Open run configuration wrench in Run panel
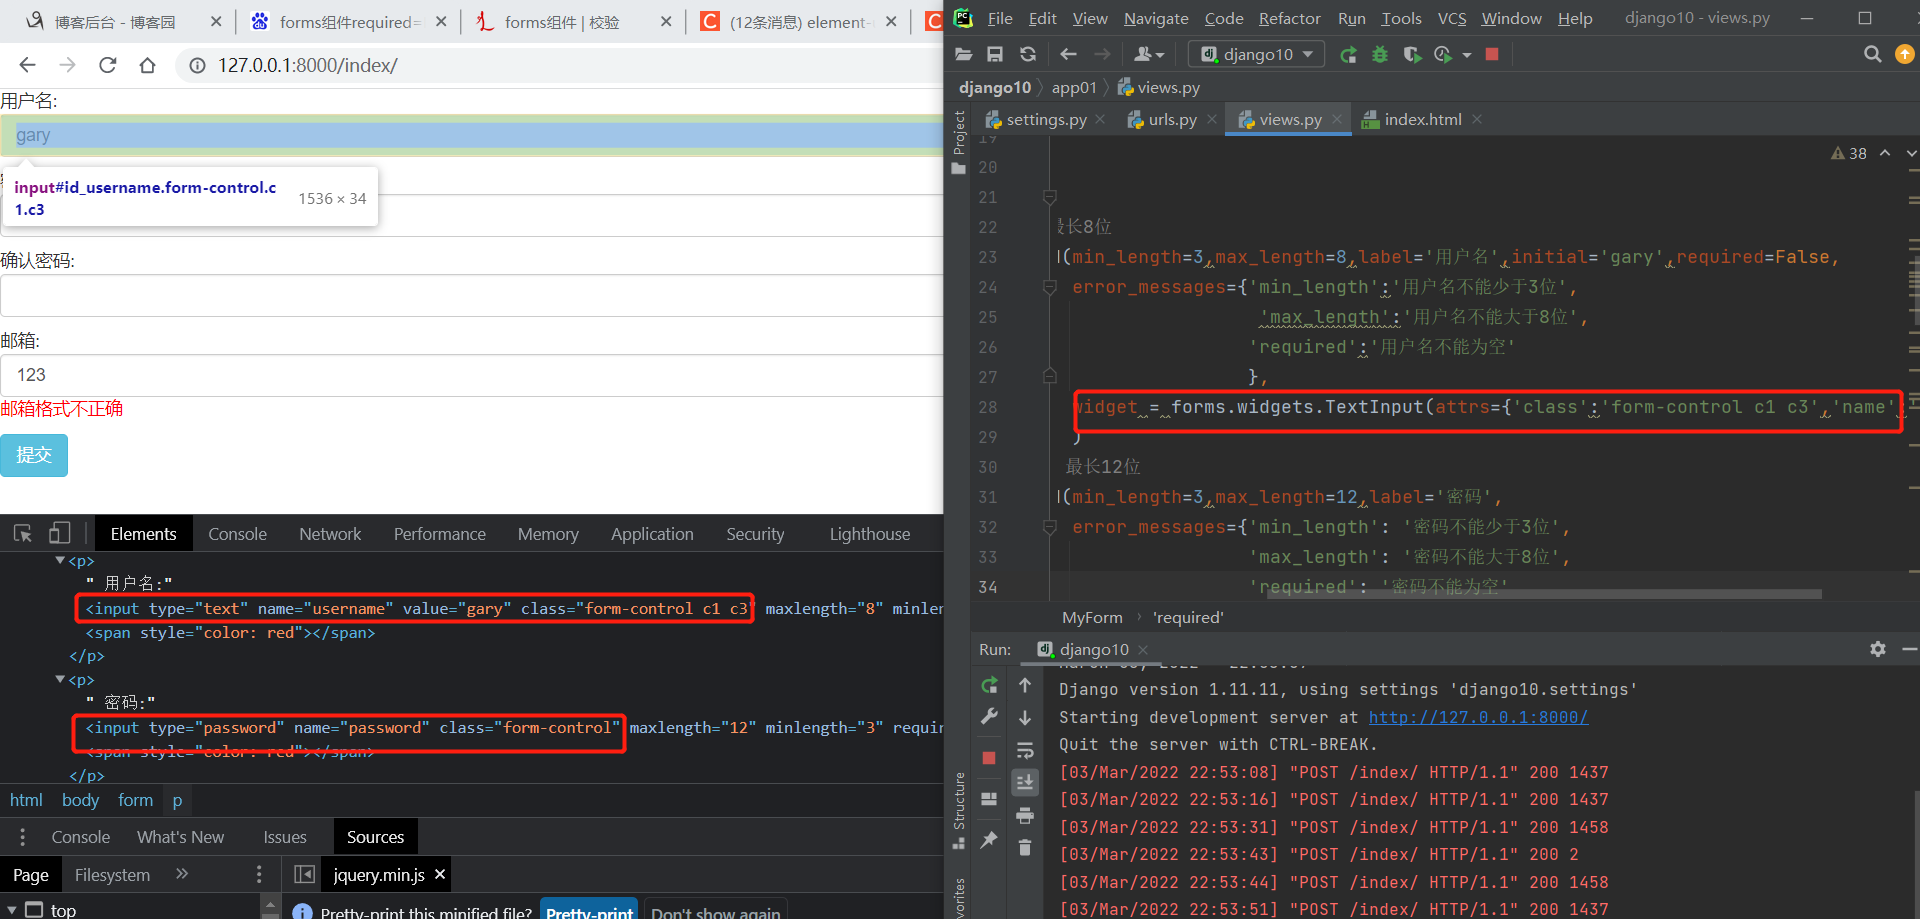The width and height of the screenshot is (1920, 919). pos(989,716)
